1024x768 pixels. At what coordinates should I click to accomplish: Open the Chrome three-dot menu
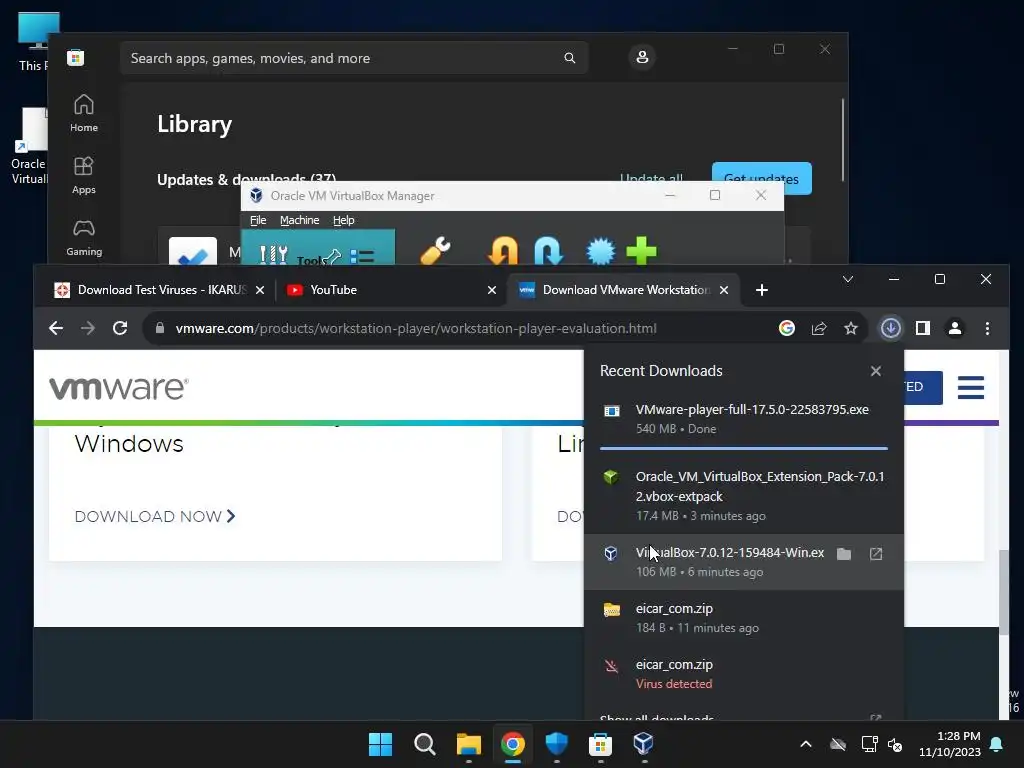[x=987, y=328]
